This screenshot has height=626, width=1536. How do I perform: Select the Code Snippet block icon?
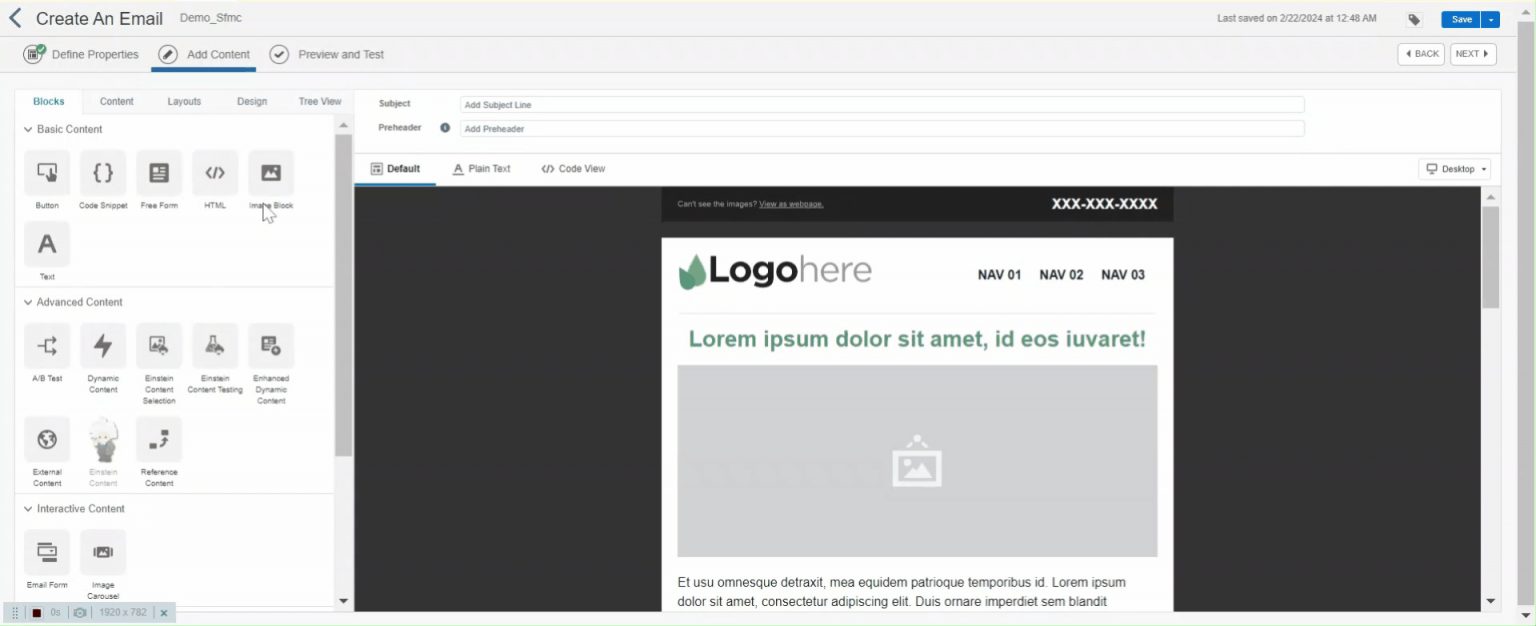103,173
